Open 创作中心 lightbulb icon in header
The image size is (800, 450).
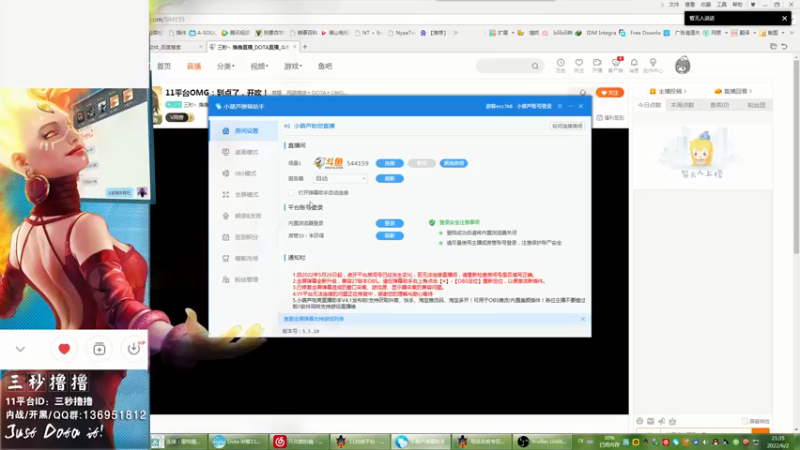(653, 65)
